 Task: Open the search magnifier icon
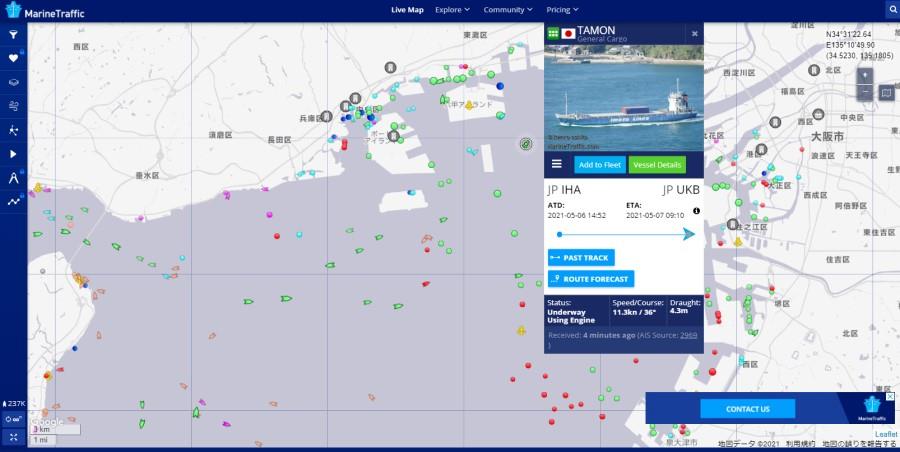892,10
